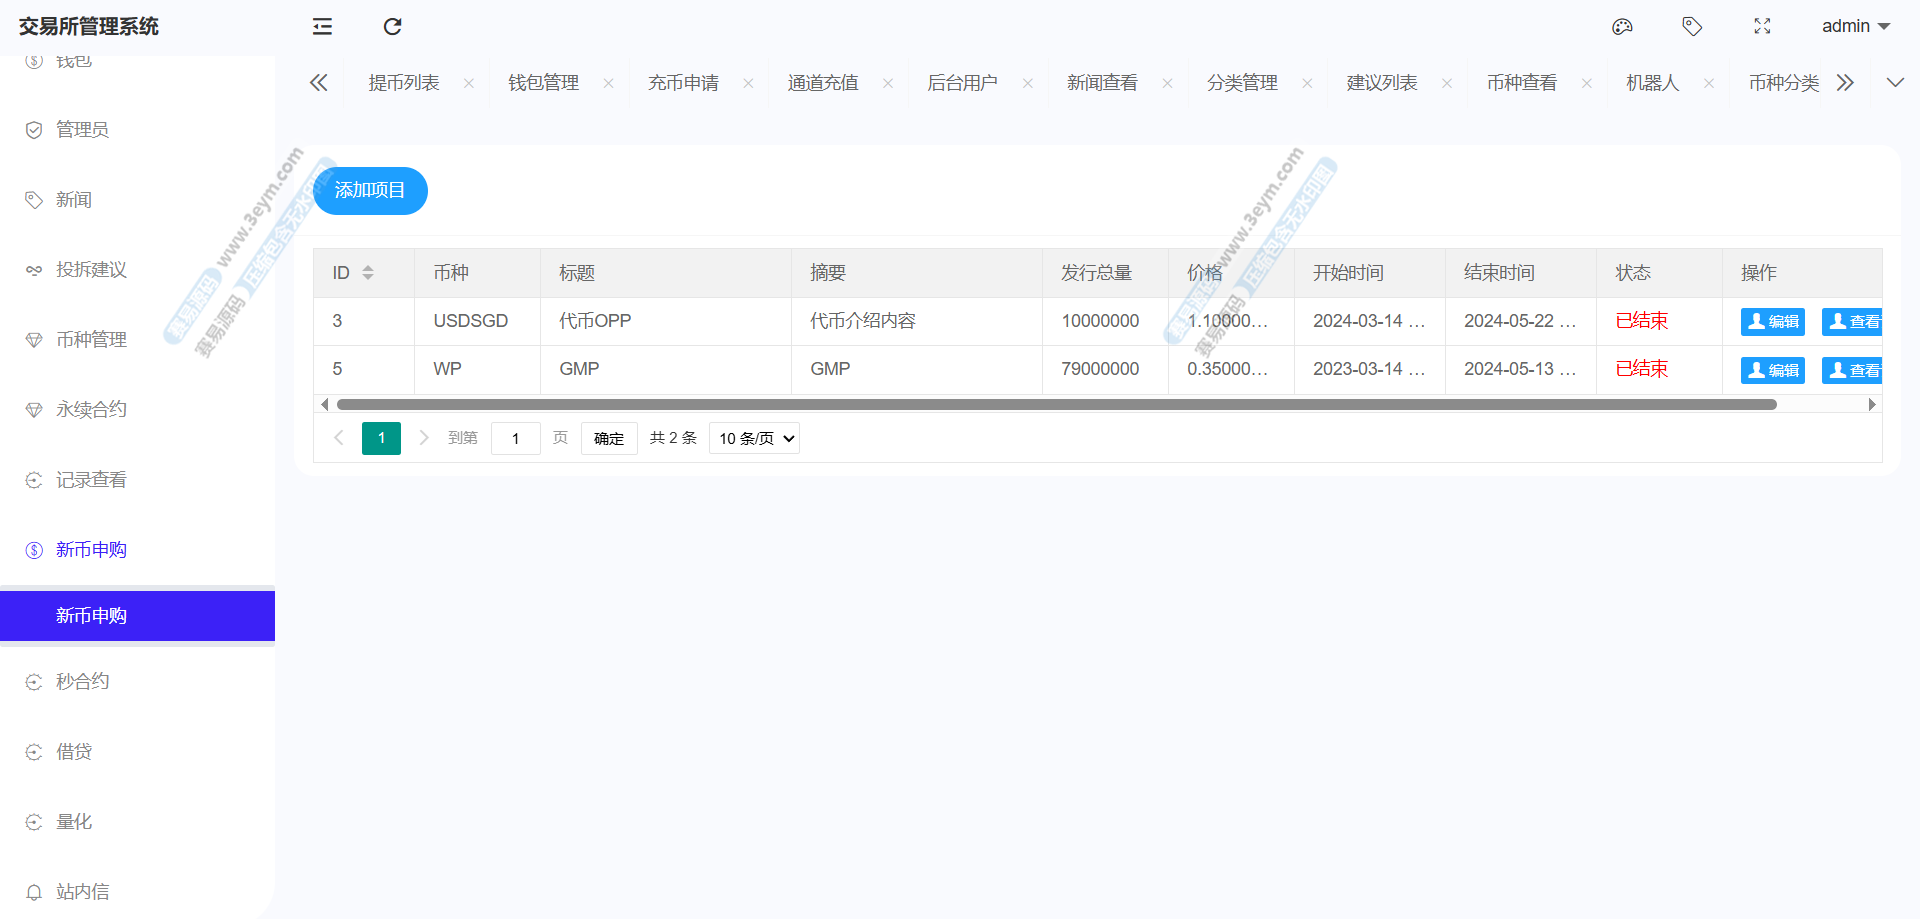This screenshot has width=1920, height=919.
Task: Expand the tab options down arrow
Action: 1895,83
